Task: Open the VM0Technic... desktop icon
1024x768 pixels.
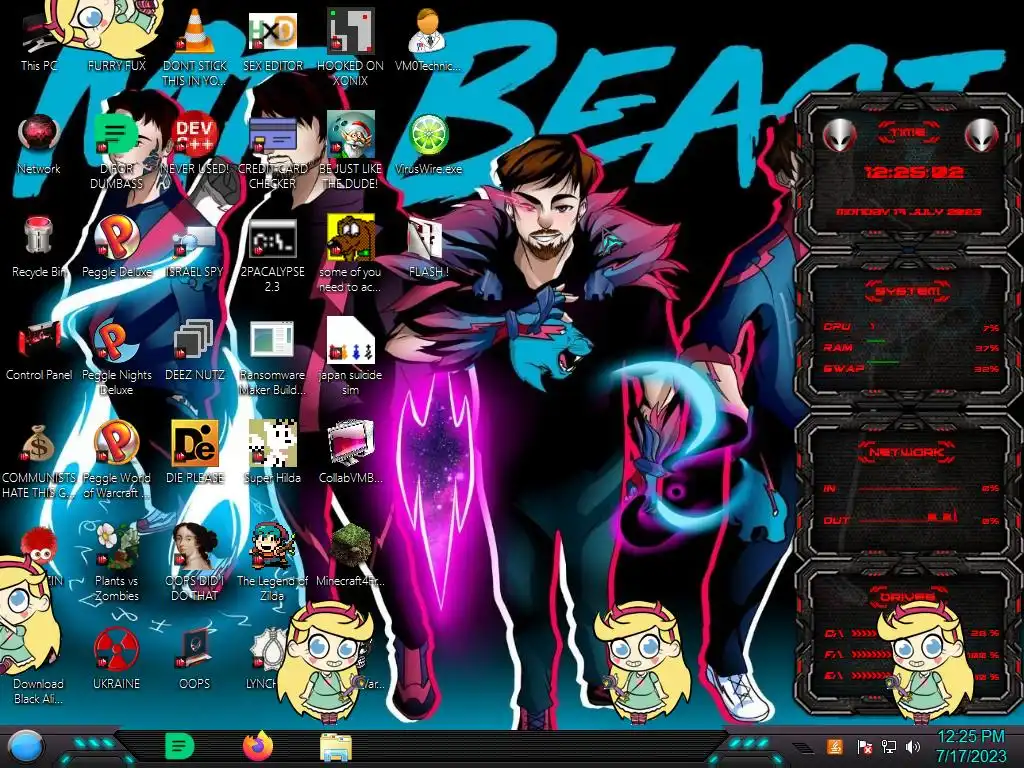Action: [428, 39]
